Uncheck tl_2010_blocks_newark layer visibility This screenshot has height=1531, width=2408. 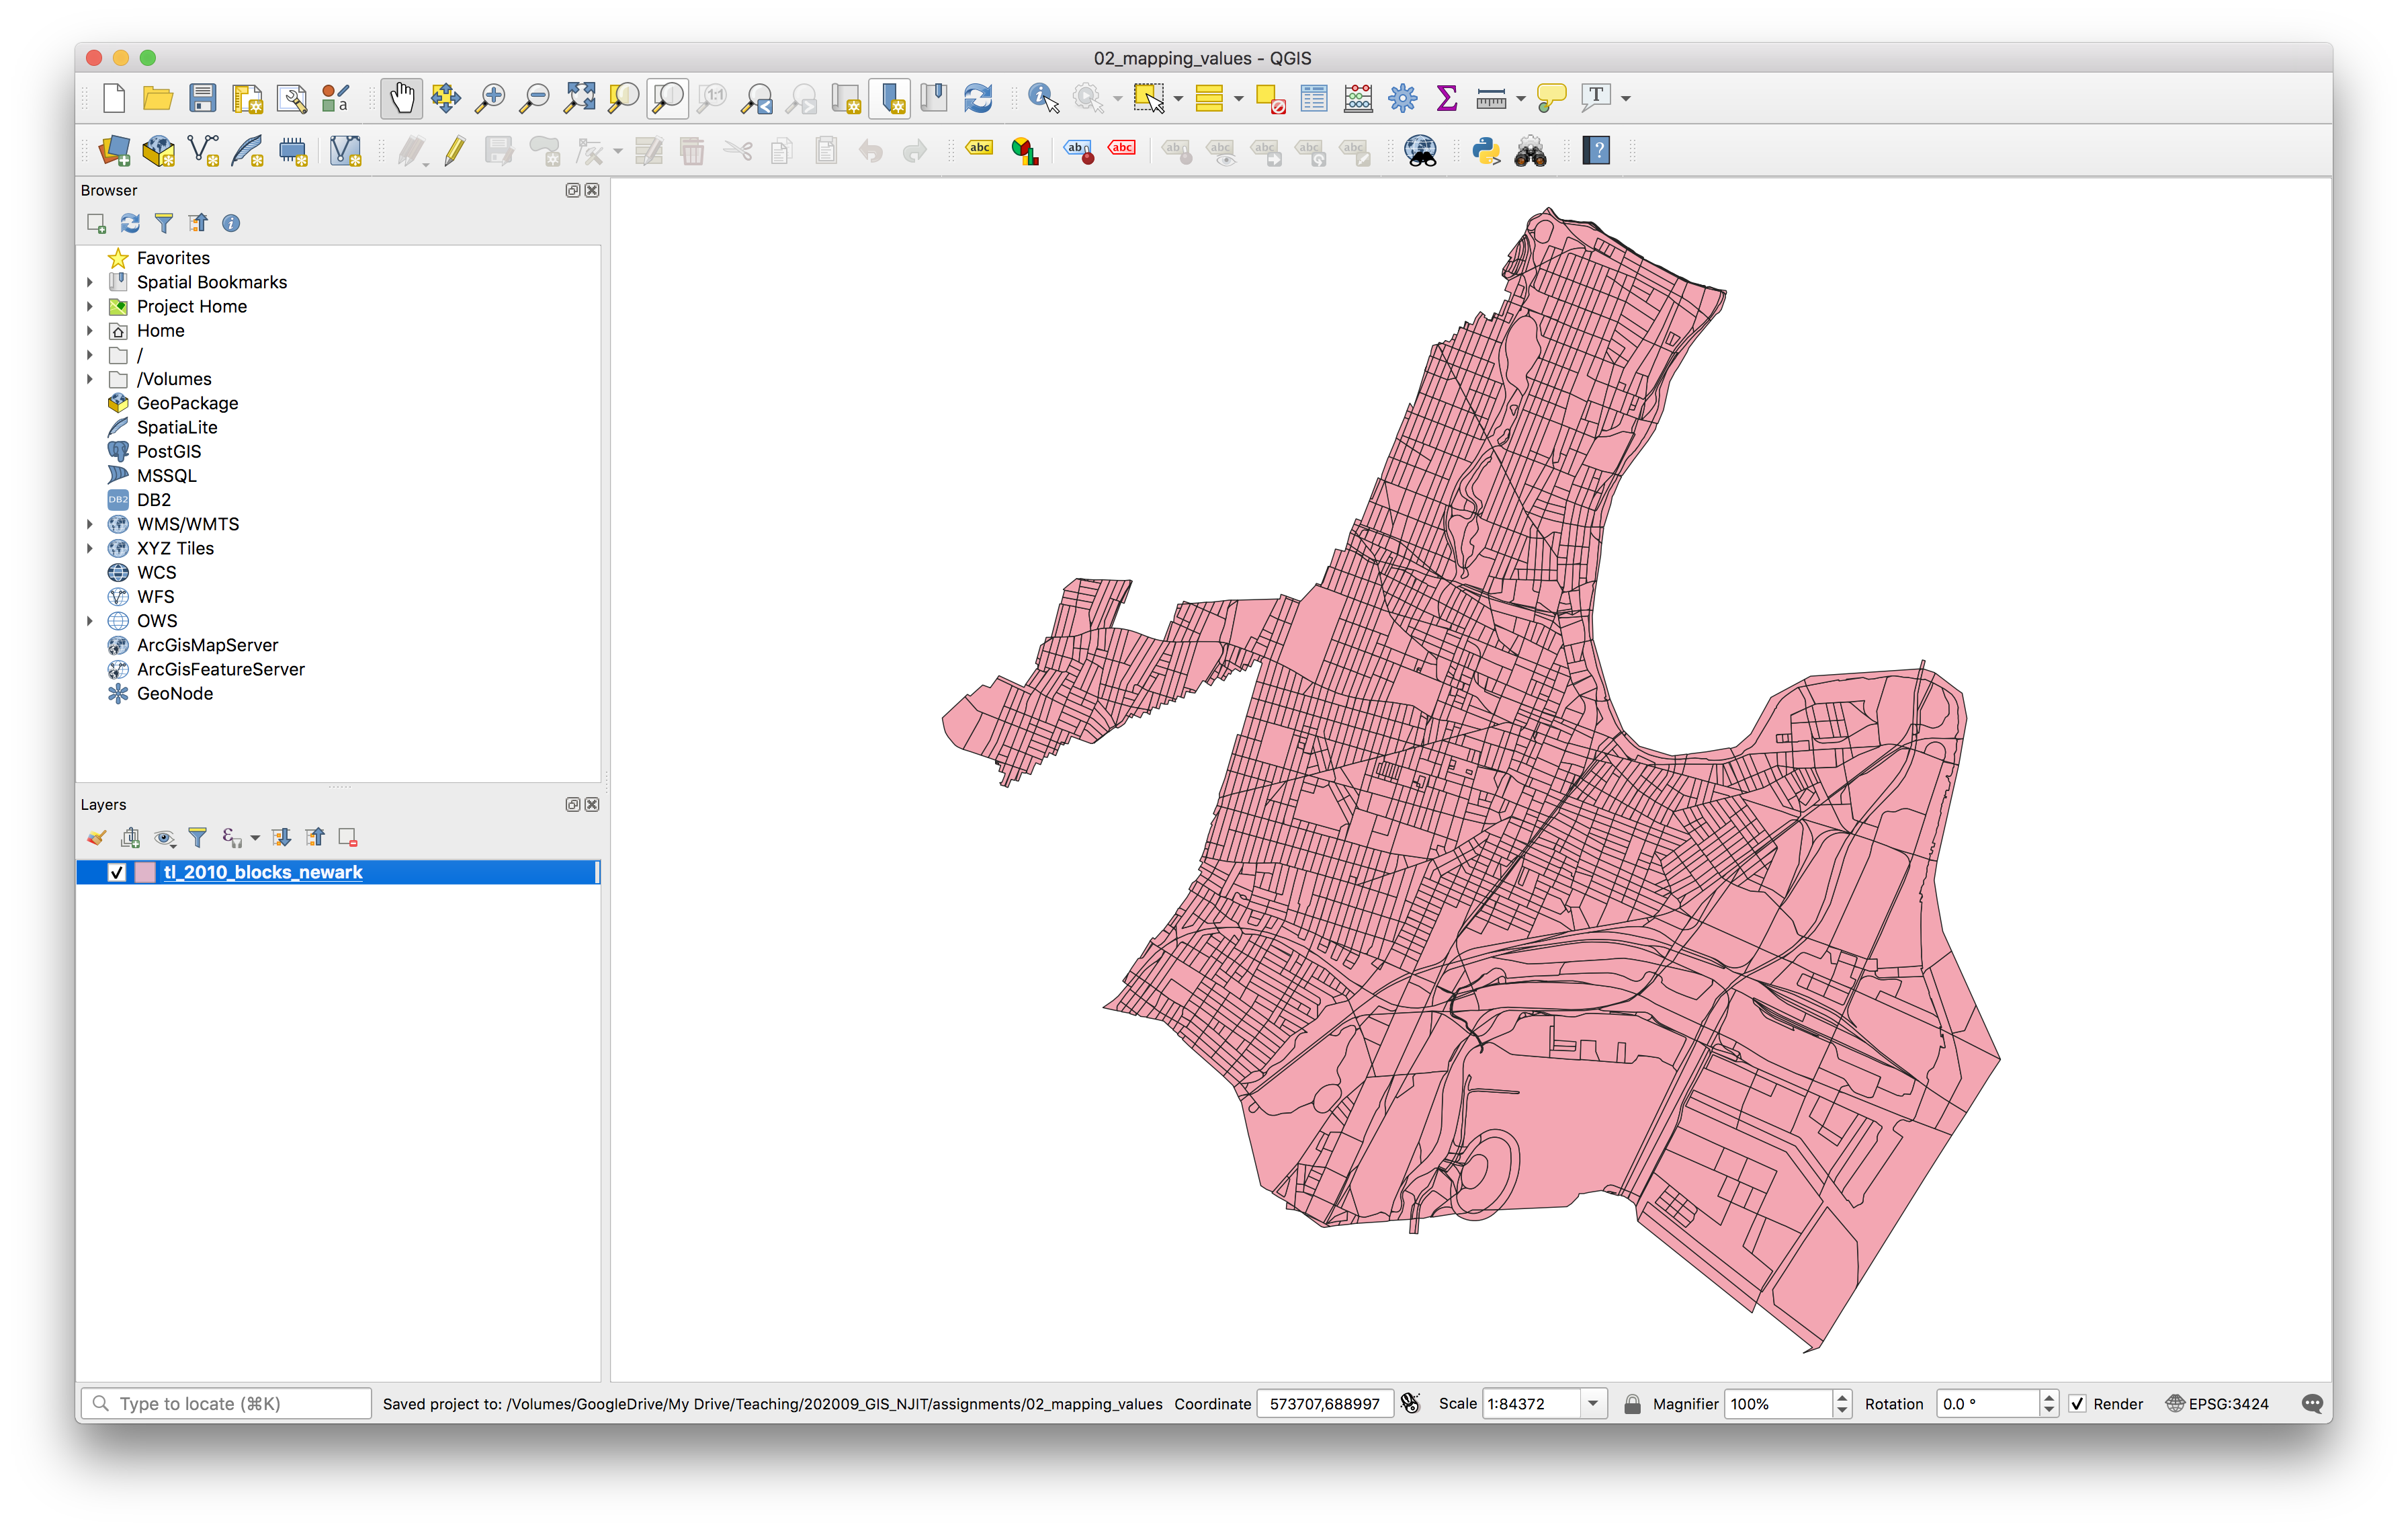click(x=117, y=872)
